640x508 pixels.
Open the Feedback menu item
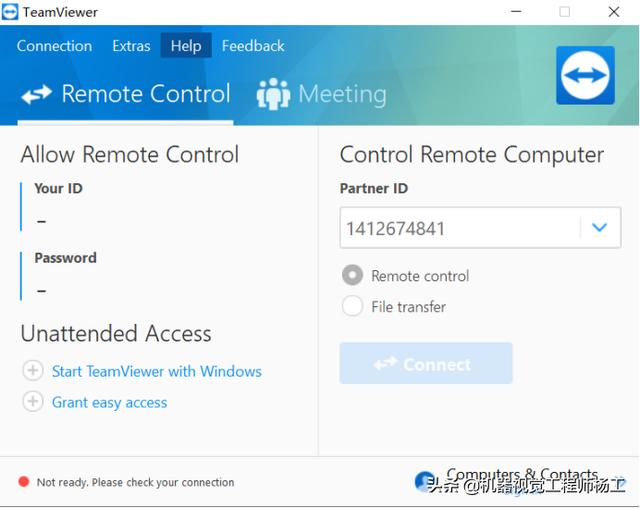(253, 46)
